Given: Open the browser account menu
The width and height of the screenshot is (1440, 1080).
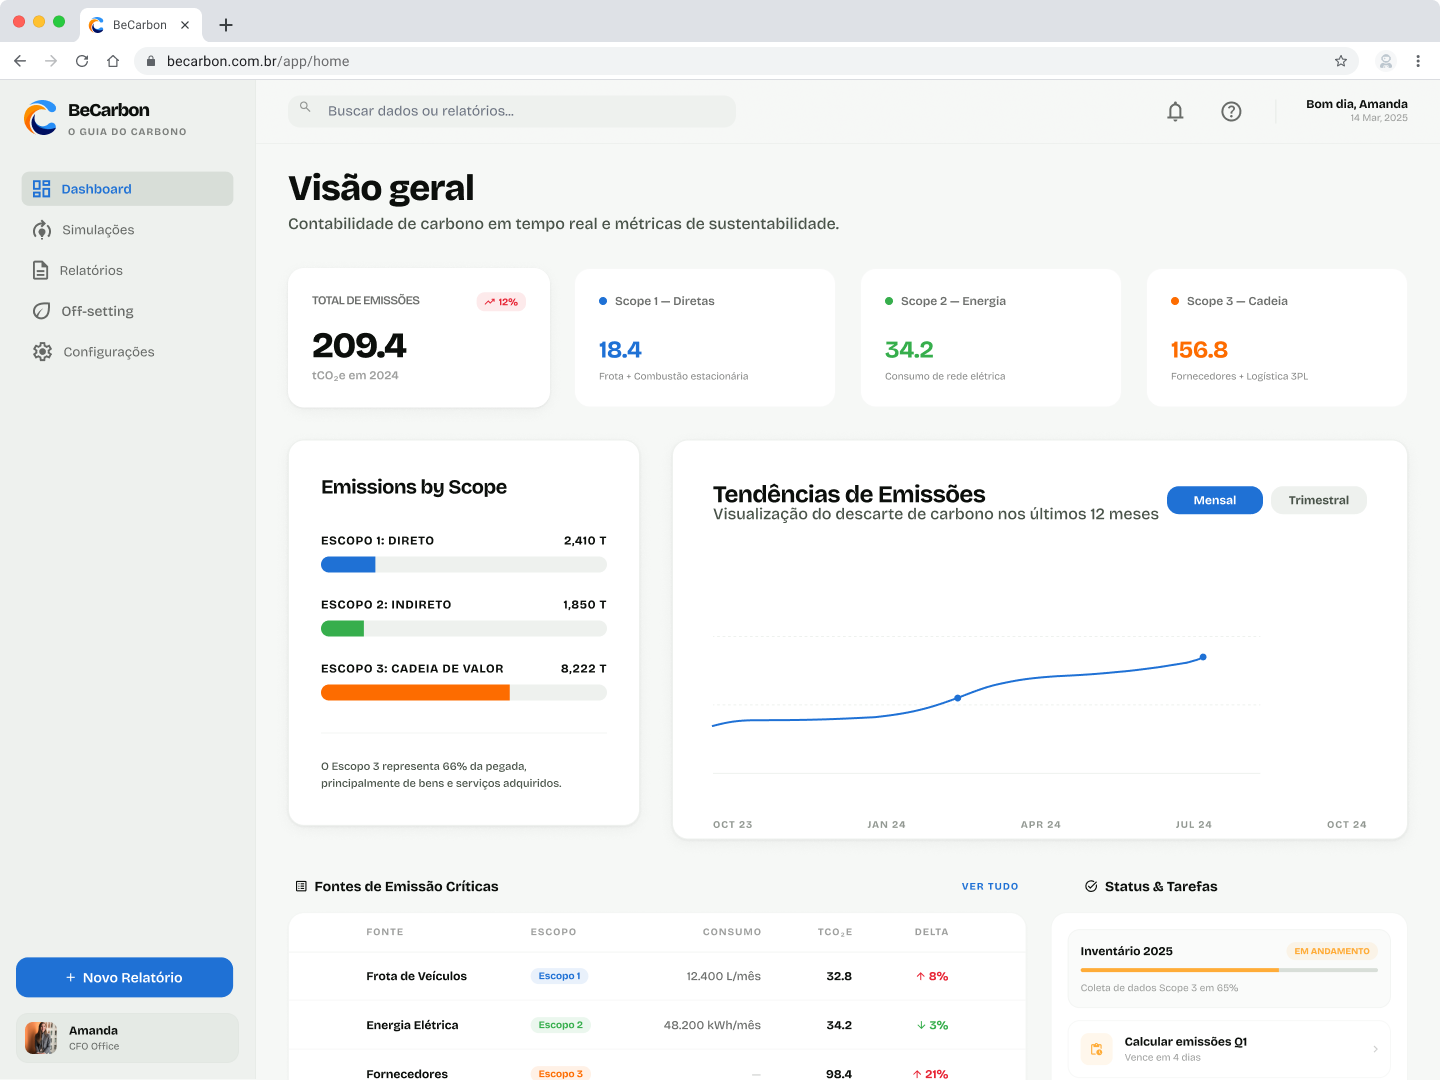Looking at the screenshot, I should (1385, 61).
